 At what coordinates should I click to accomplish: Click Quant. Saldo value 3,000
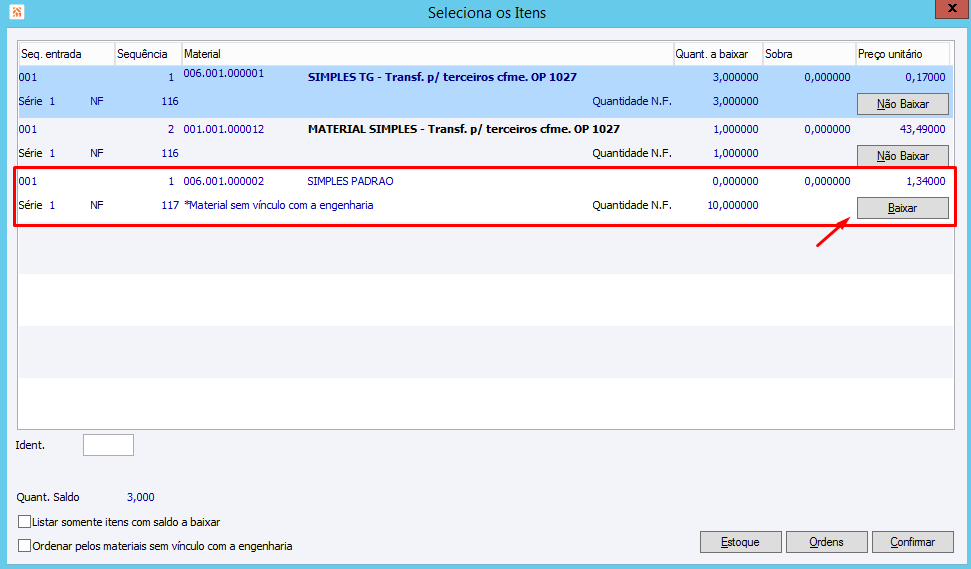coord(141,497)
